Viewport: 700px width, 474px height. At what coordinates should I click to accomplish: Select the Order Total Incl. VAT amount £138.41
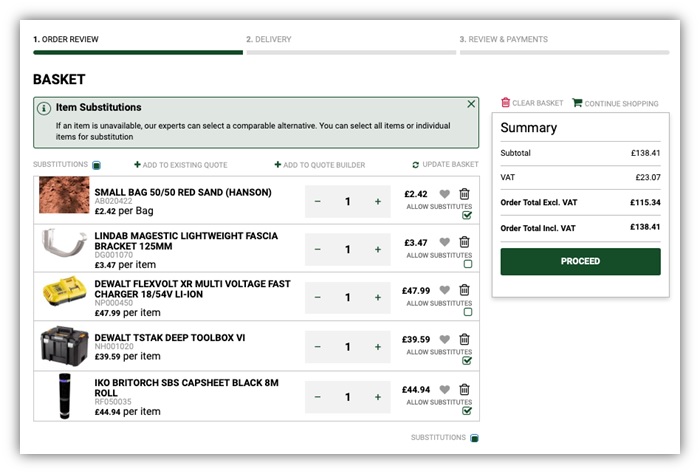click(x=645, y=227)
